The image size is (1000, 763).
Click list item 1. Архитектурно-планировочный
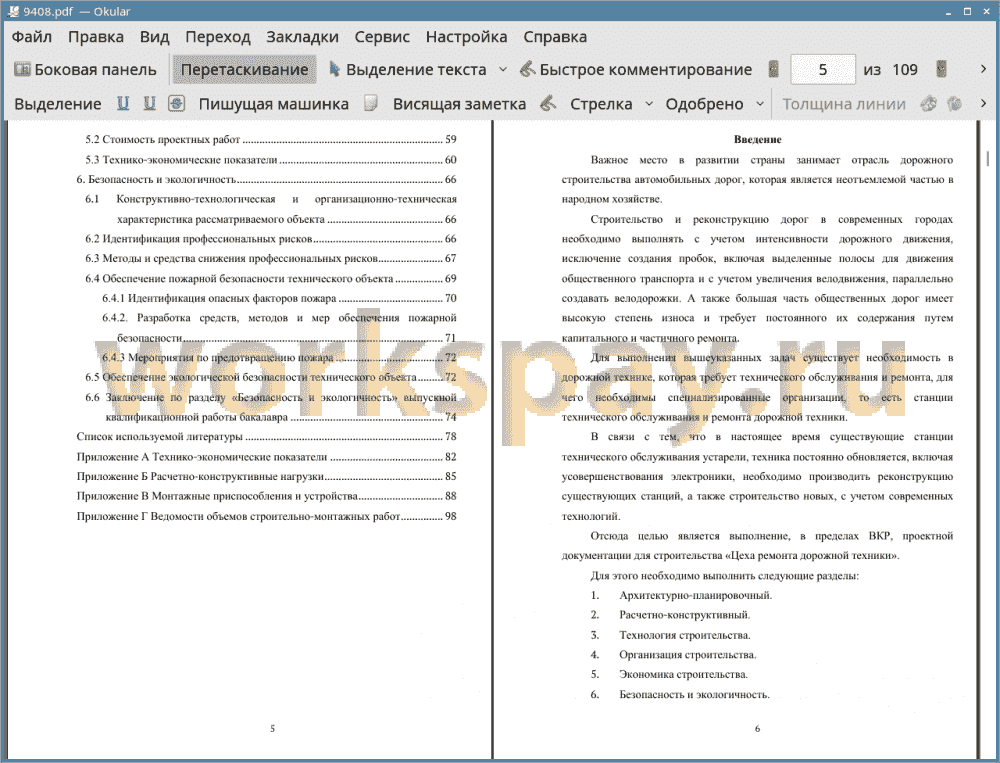pos(681,595)
